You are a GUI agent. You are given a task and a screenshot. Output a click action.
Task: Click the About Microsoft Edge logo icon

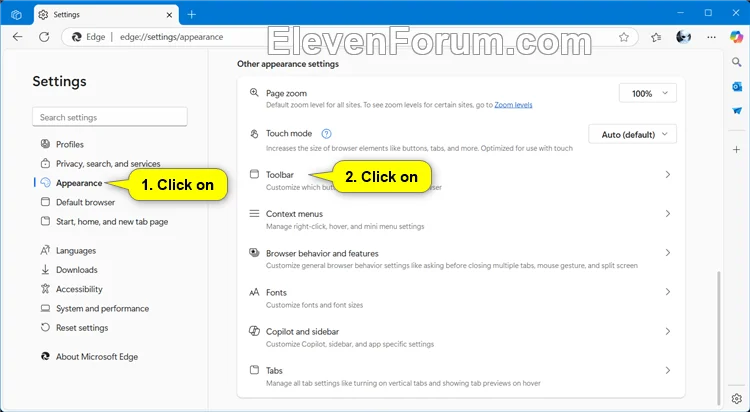[45, 356]
